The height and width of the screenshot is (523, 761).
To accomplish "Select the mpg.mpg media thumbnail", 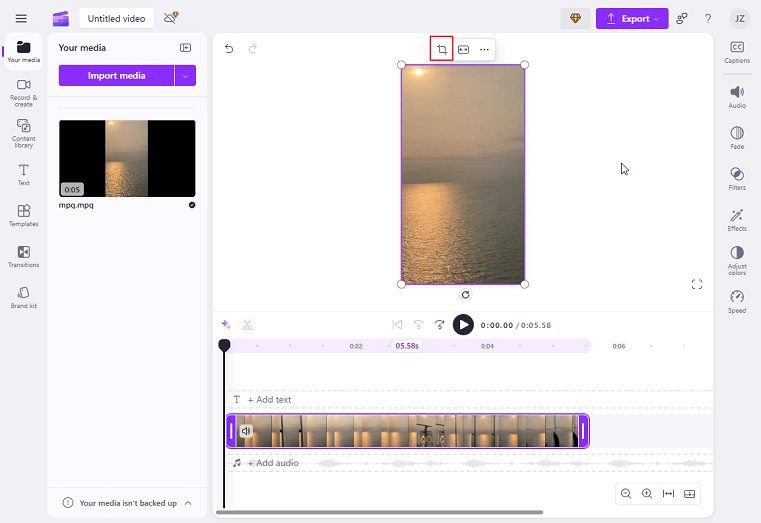I will pos(127,158).
